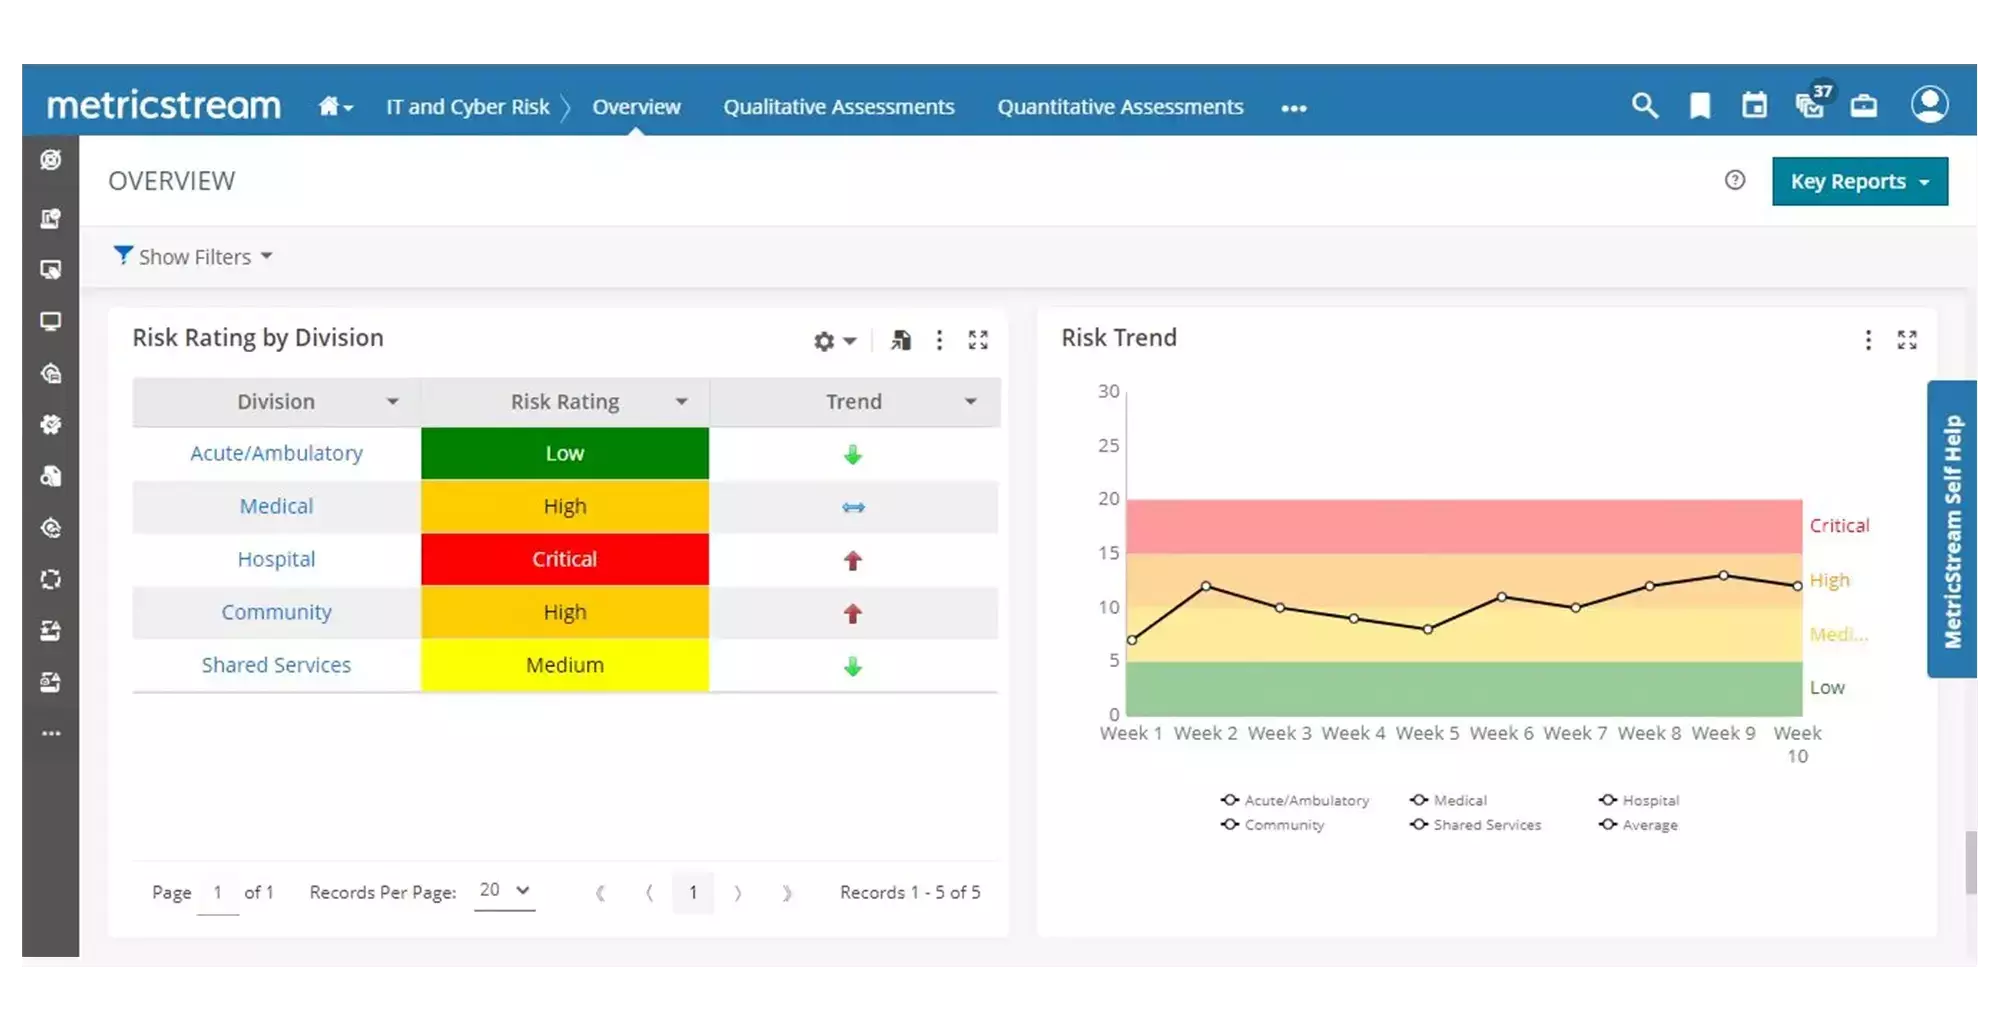Toggle Shared Services legend series
The height and width of the screenshot is (1031, 2000).
1475,825
